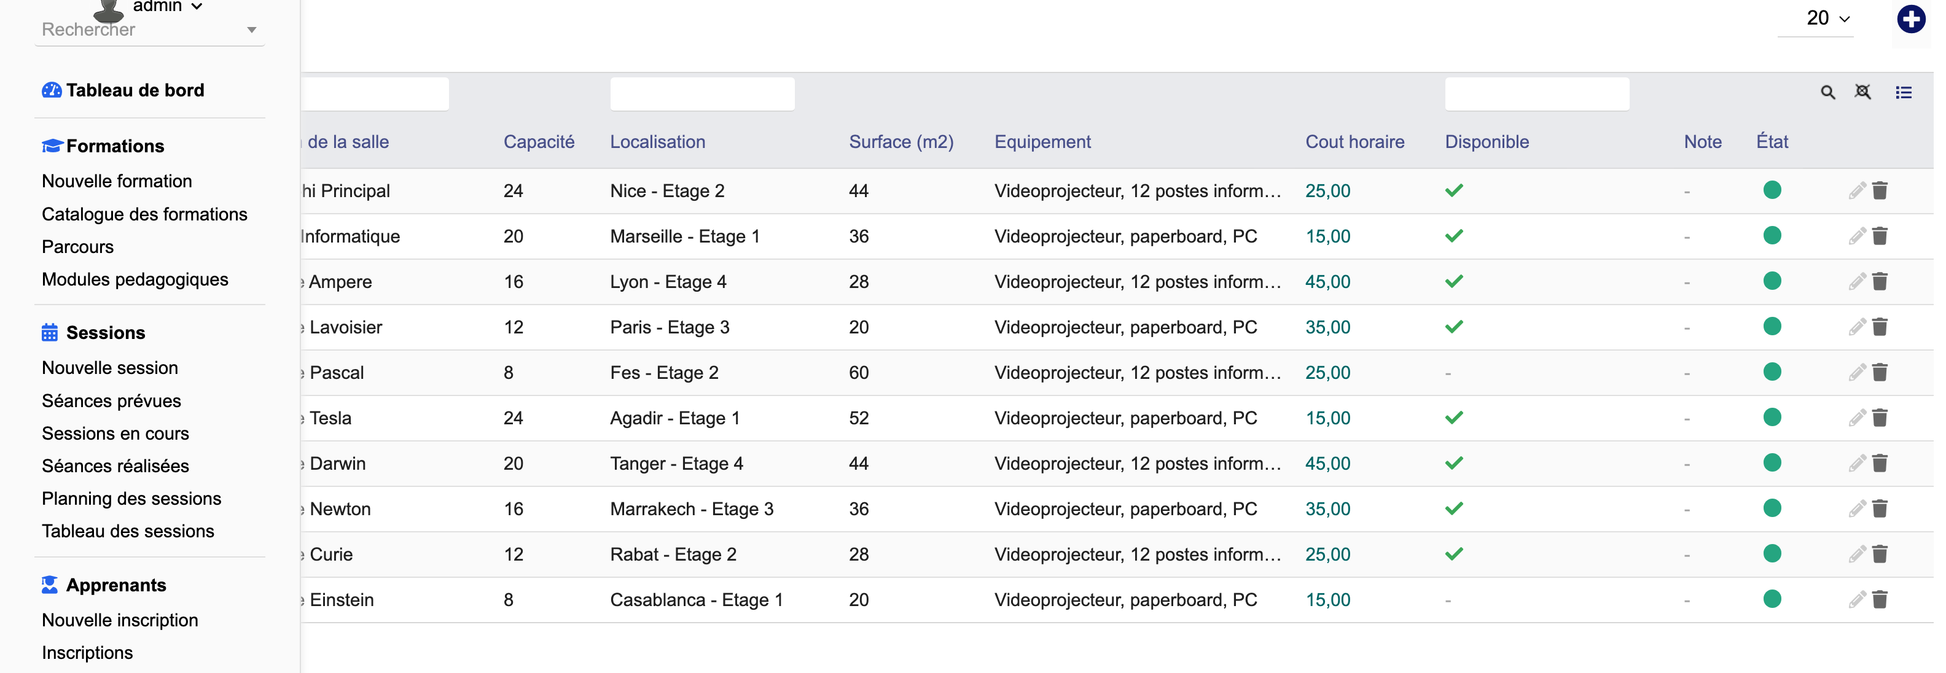Click the blue plus add button
This screenshot has height=673, width=1946.
tap(1910, 19)
